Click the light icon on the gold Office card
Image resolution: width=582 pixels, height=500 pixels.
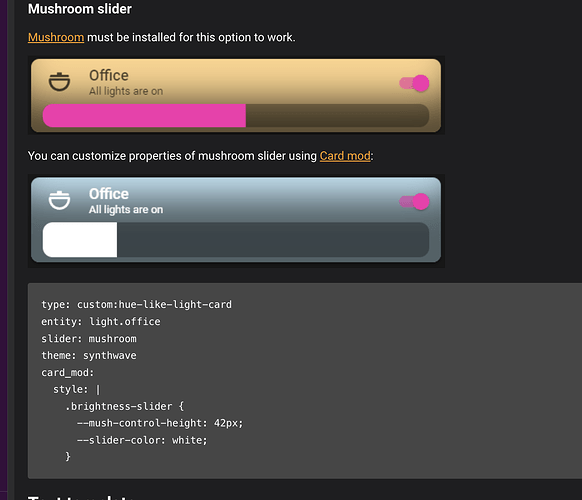point(59,82)
